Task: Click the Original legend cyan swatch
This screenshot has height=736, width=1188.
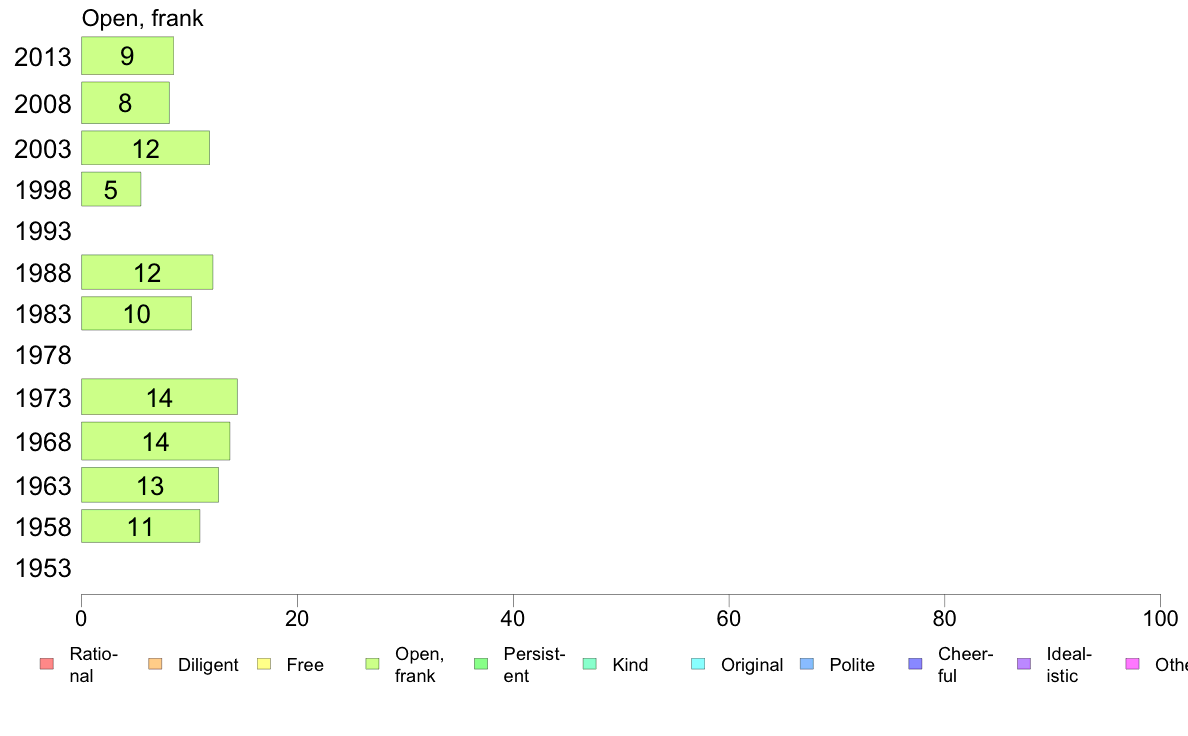Action: (699, 664)
